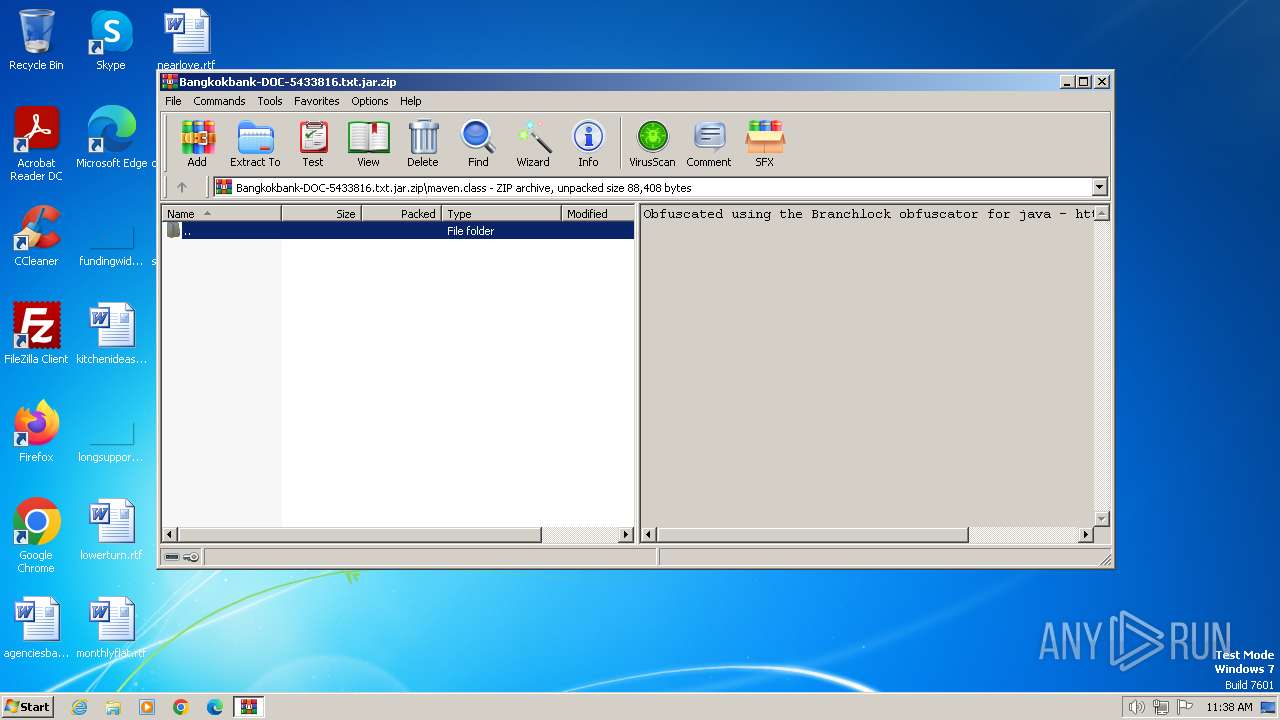Viewport: 1280px width, 720px height.
Task: Click the comment pane scroll up arrow
Action: coord(1102,213)
